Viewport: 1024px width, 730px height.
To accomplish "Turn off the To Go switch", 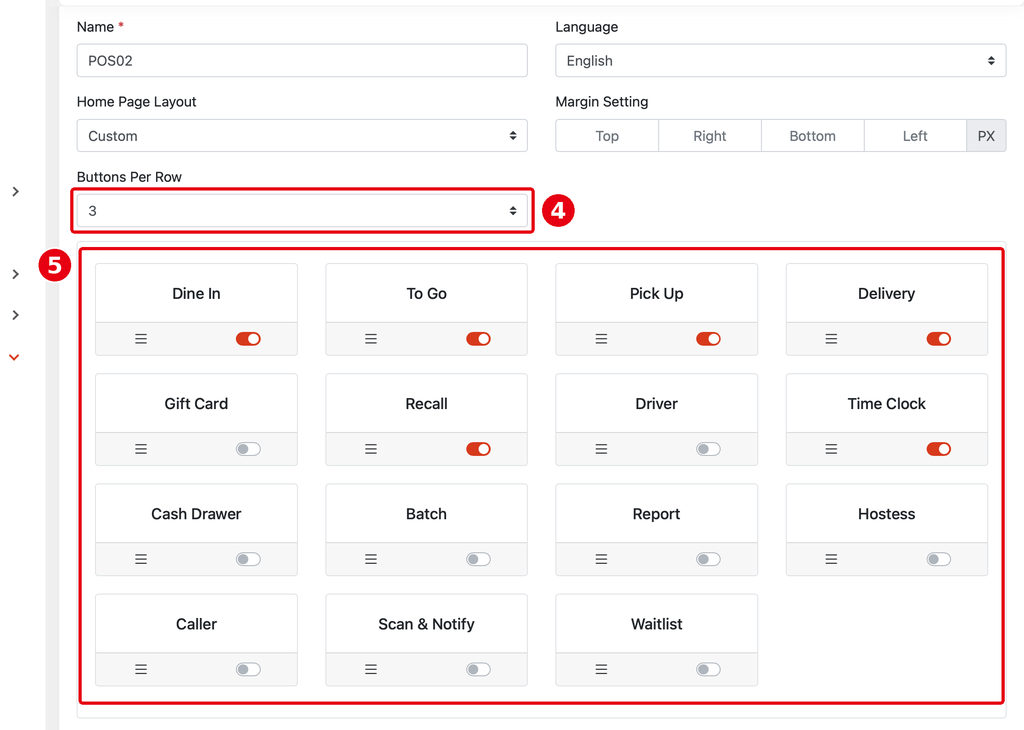I will 479,339.
